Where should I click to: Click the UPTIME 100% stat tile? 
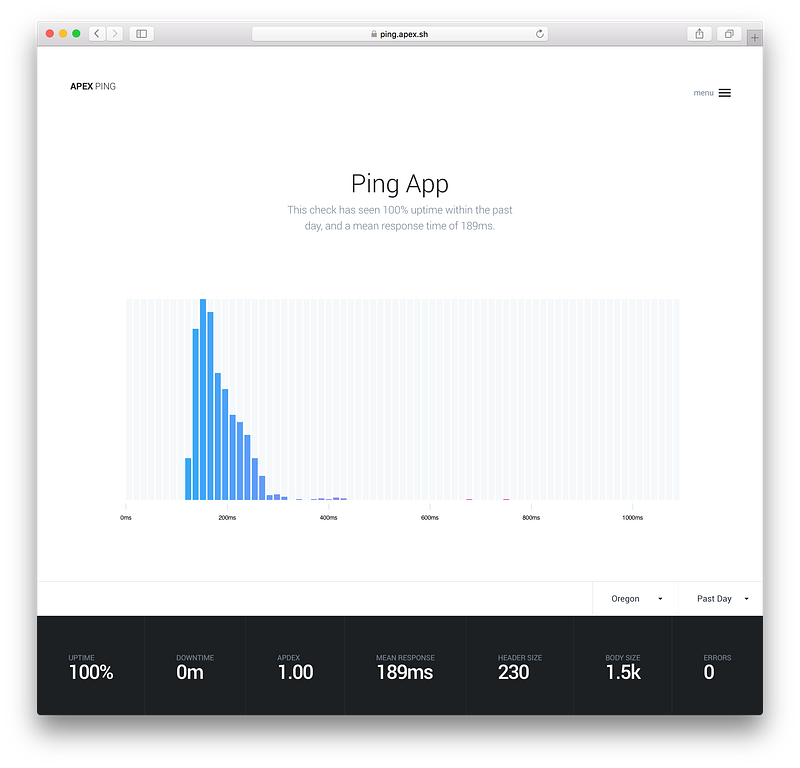(x=91, y=665)
